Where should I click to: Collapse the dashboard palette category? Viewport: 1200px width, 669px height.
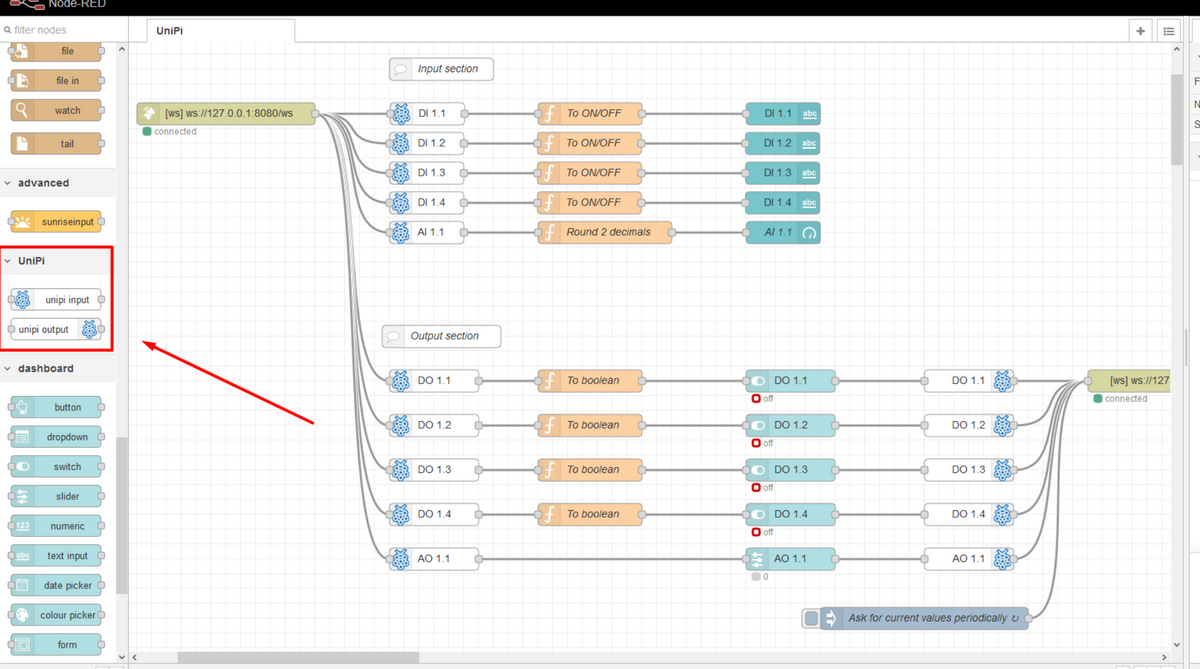tap(57, 369)
